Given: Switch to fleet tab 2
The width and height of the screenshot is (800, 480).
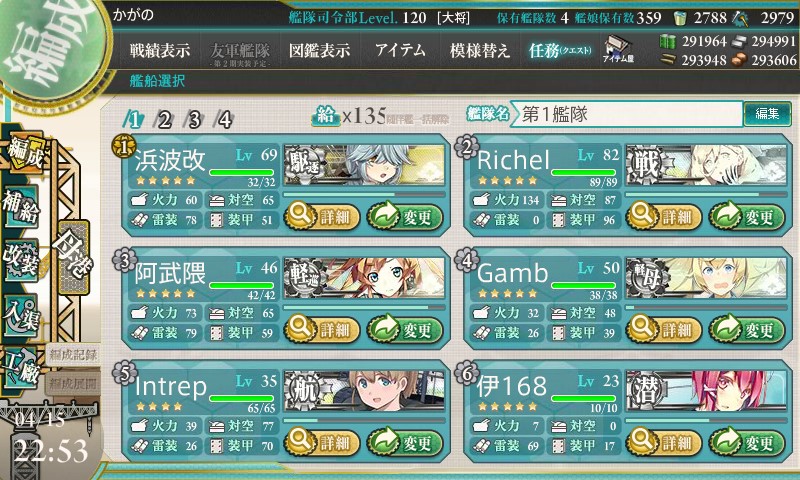Looking at the screenshot, I should pyautogui.click(x=164, y=120).
